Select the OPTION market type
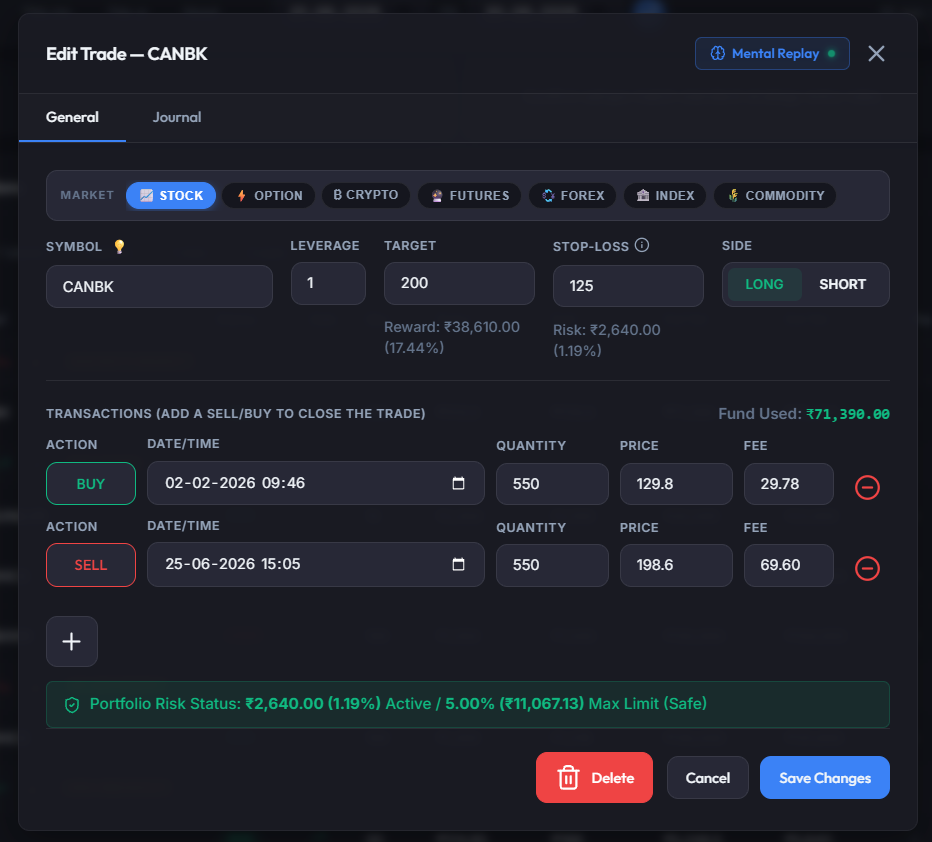The width and height of the screenshot is (932, 842). point(269,195)
